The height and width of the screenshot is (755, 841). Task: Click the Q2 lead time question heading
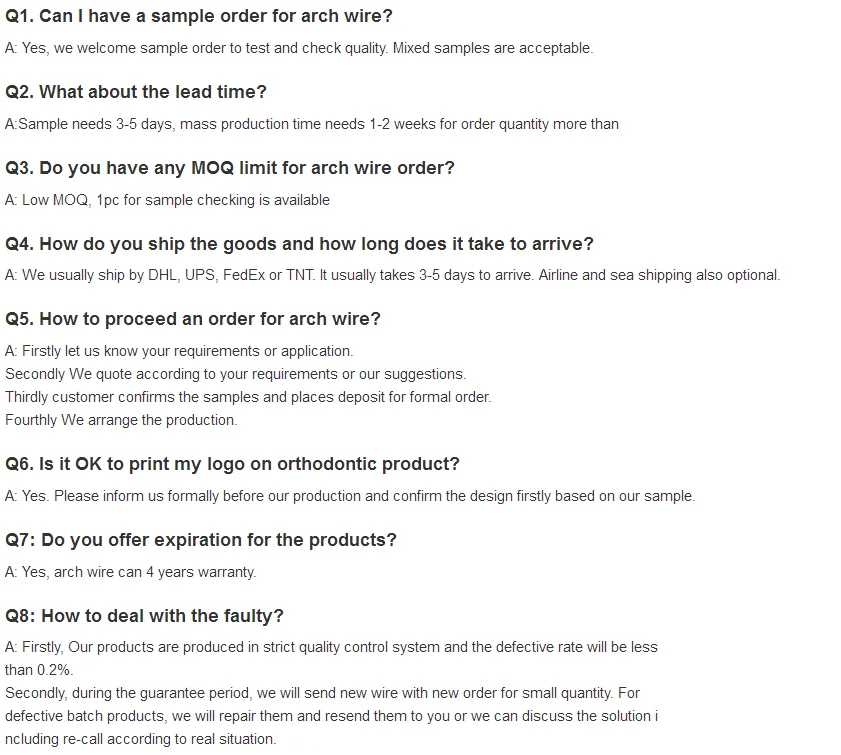pyautogui.click(x=136, y=92)
